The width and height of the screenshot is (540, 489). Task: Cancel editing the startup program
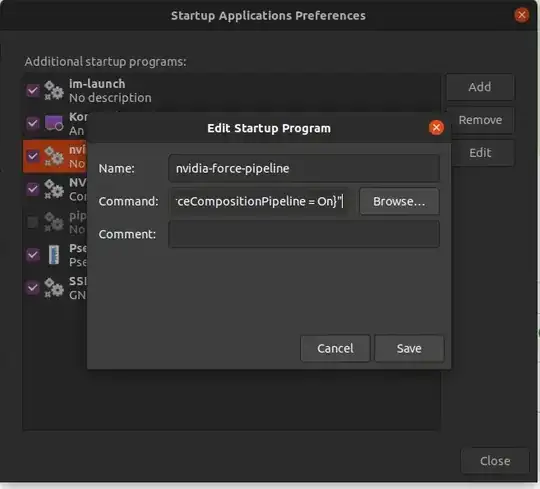tap(335, 348)
